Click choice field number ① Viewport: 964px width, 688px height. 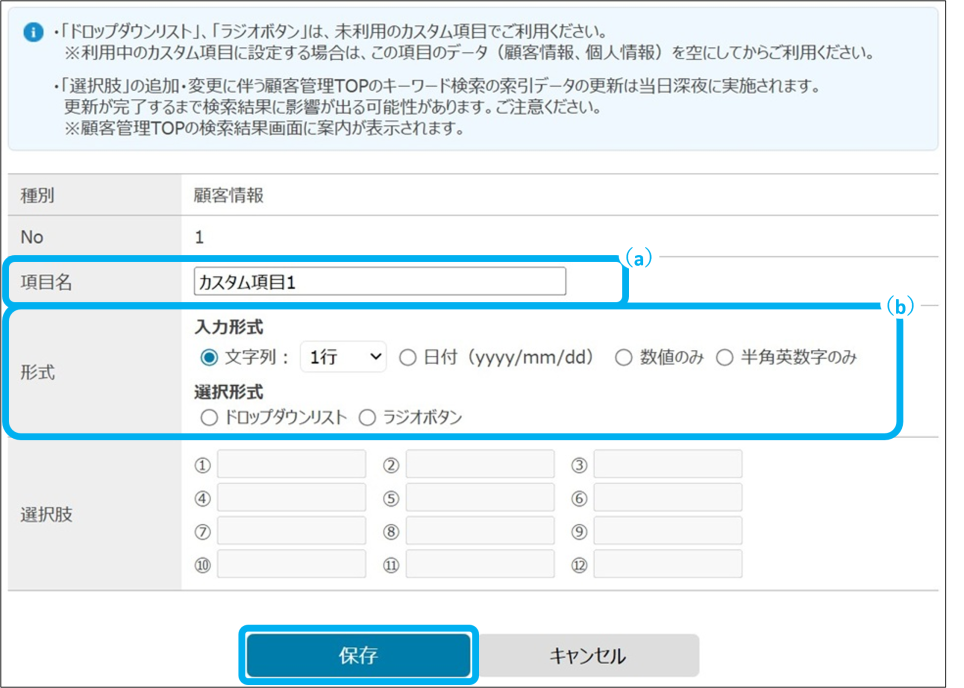pos(291,464)
